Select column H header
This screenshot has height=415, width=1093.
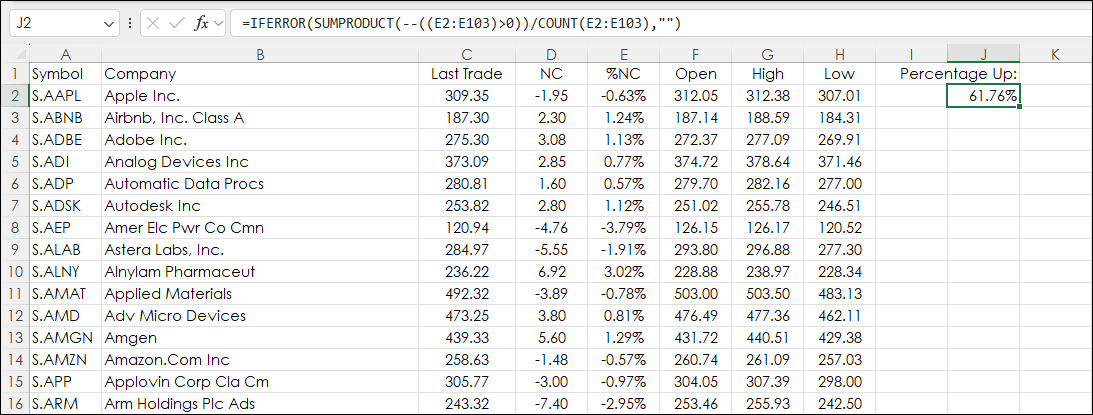[839, 54]
